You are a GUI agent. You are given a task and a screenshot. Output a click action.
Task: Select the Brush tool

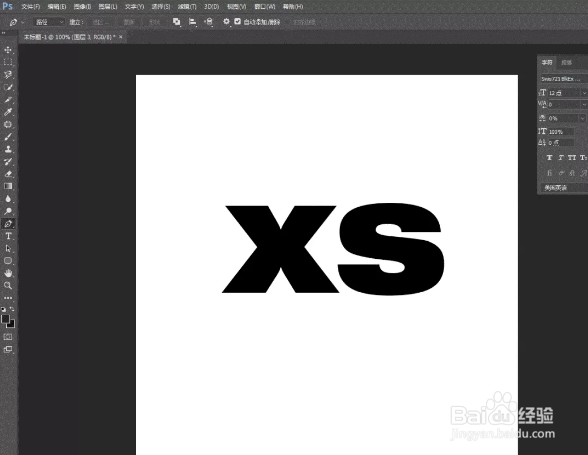[8, 137]
